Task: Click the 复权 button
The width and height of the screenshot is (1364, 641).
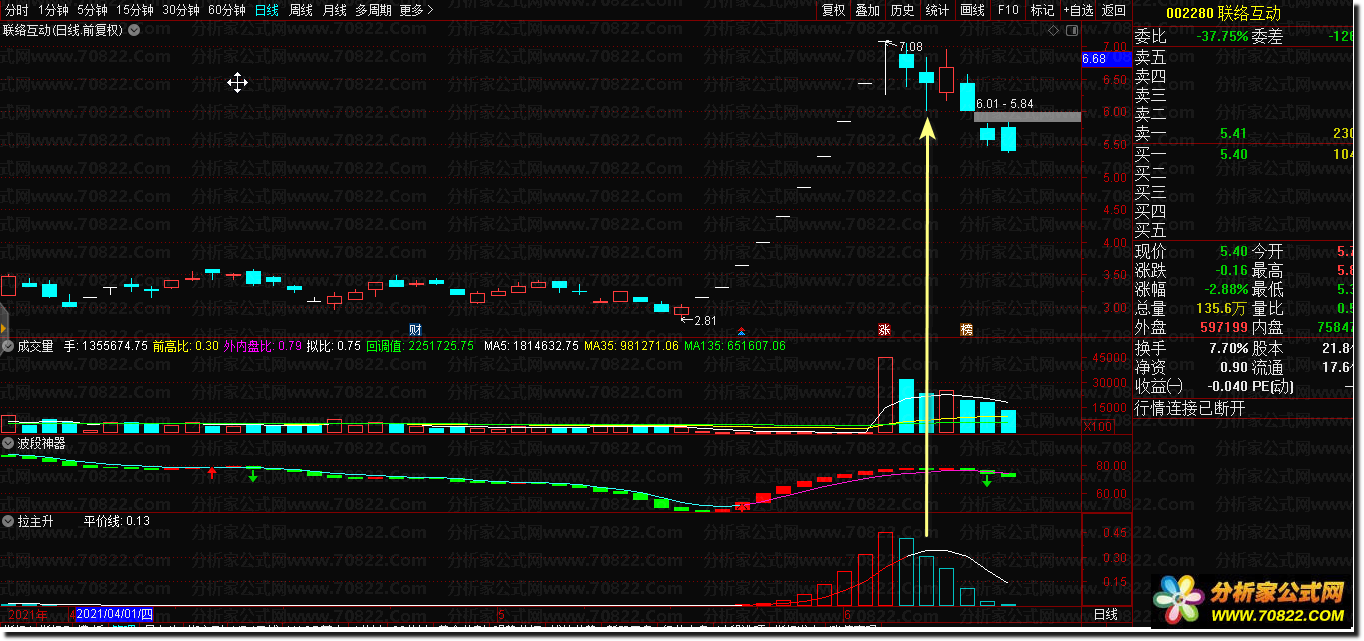Action: [833, 10]
